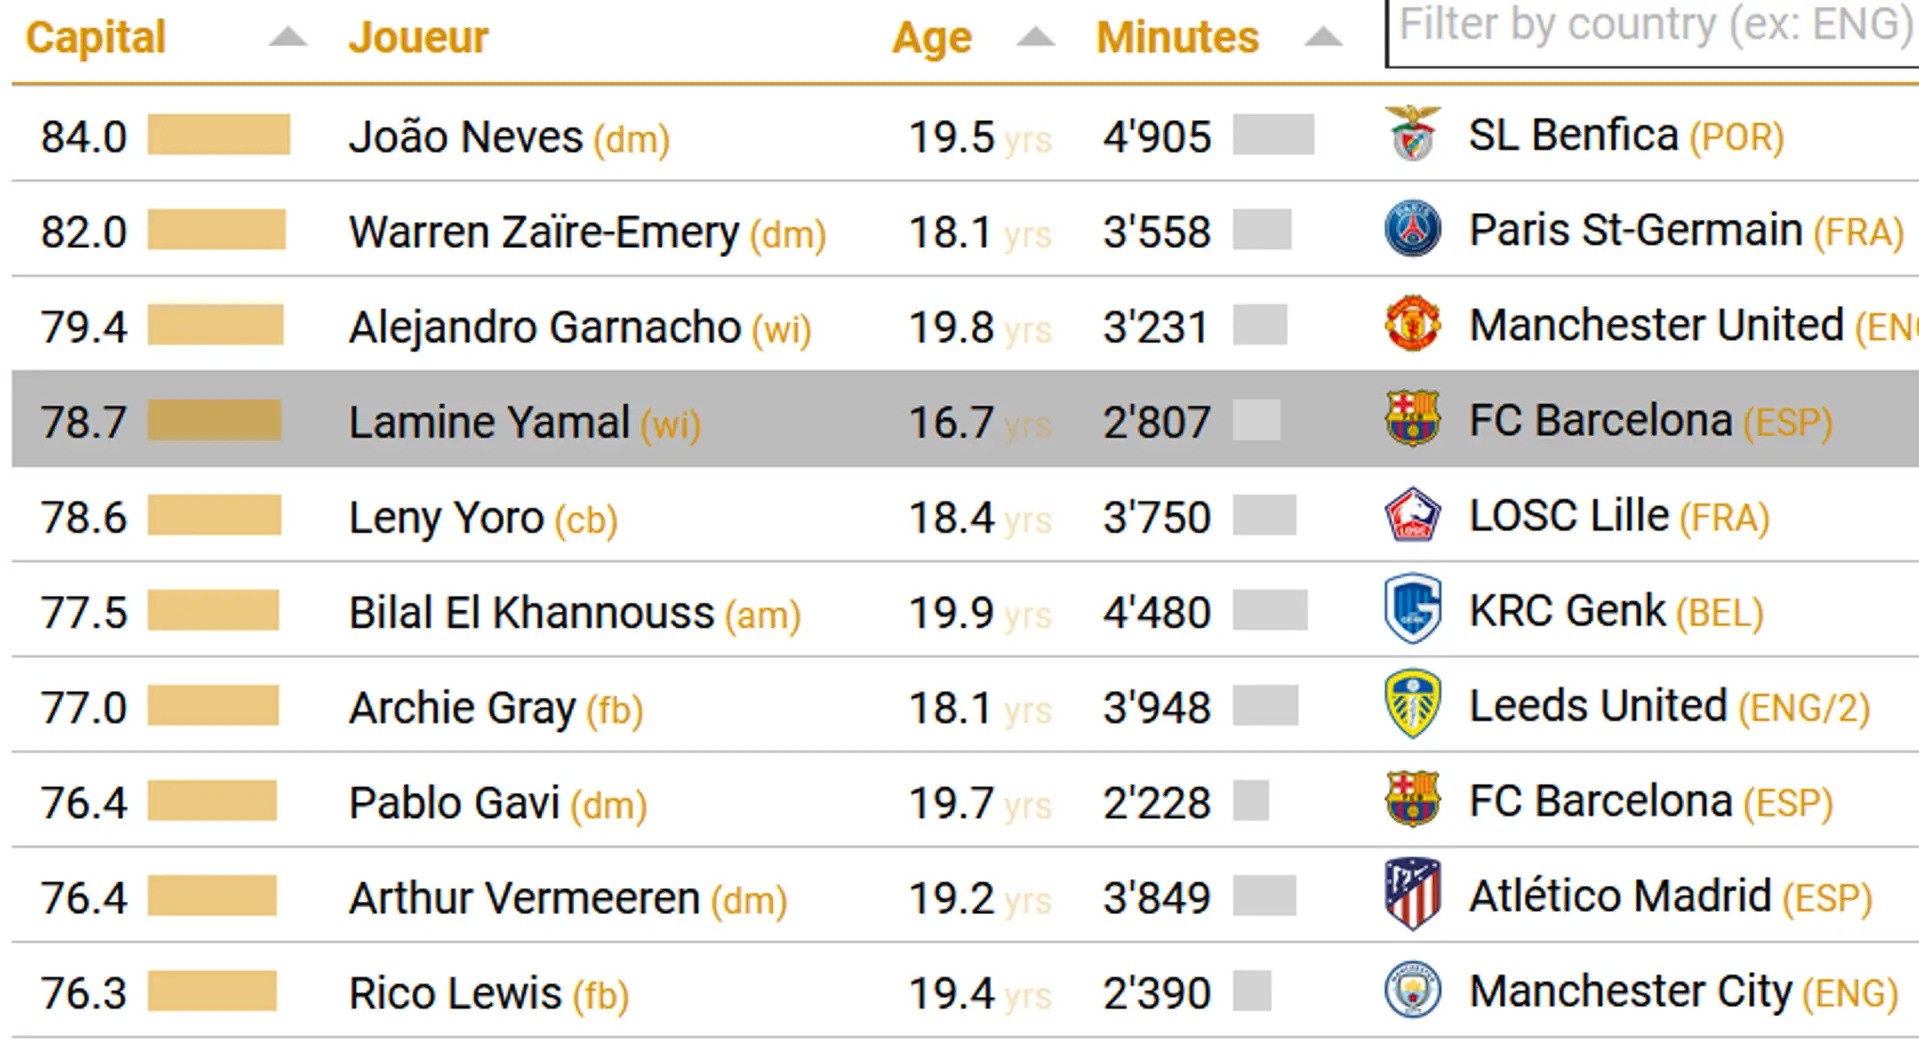Screen dimensions: 1919x1049
Task: Click the LOSC Lille club logo
Action: click(x=1412, y=515)
